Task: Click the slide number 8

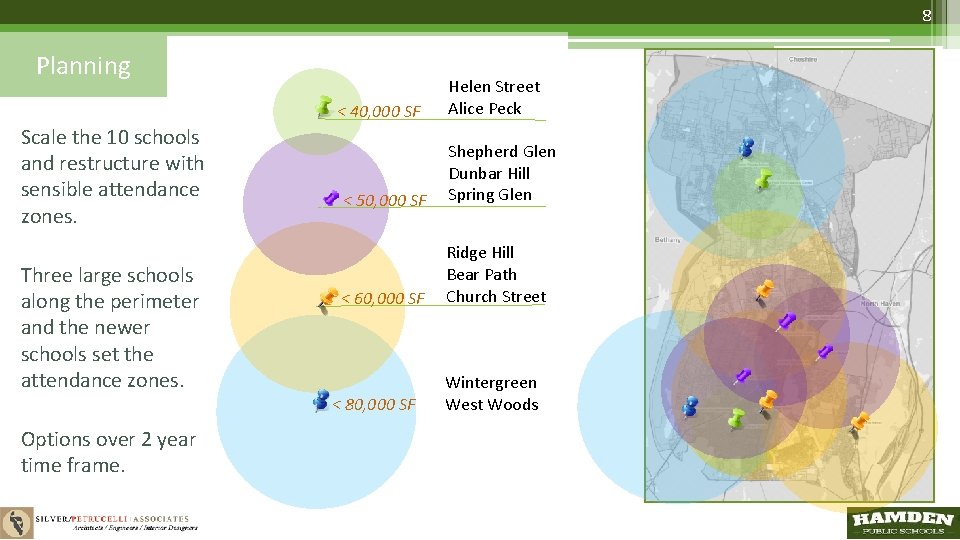Action: [927, 15]
